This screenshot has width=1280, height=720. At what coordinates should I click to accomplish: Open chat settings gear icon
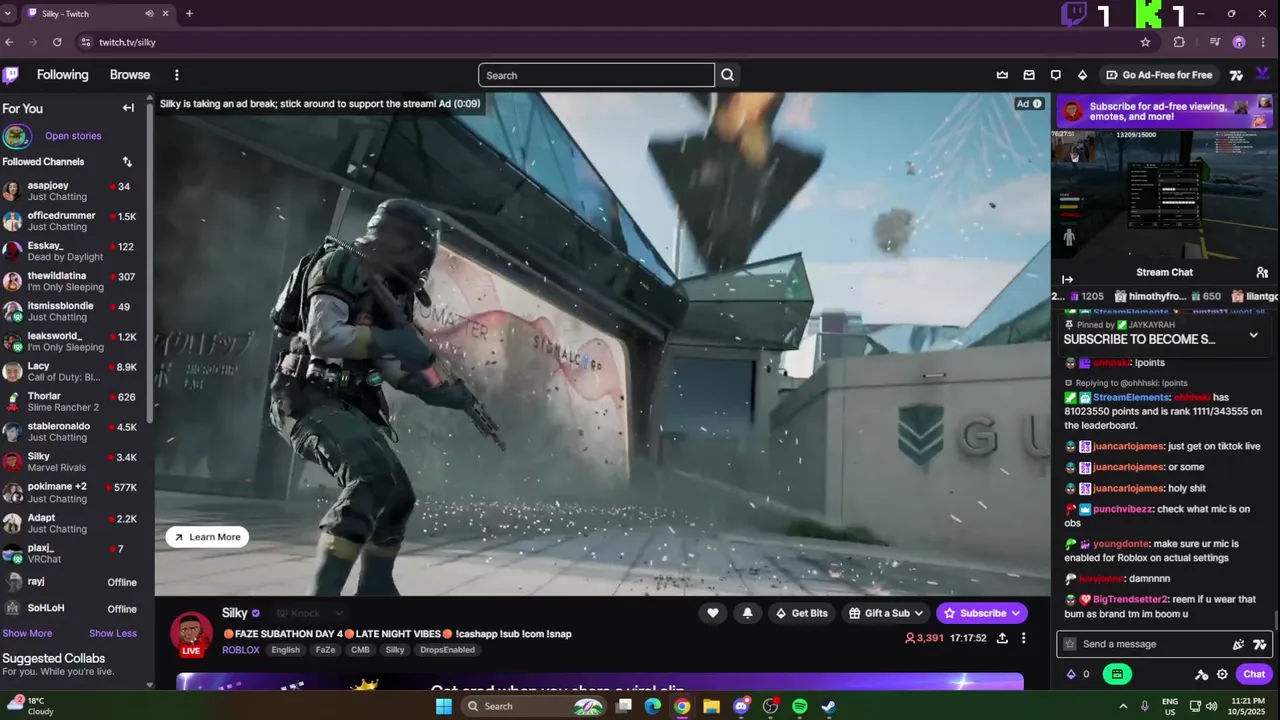click(1222, 674)
